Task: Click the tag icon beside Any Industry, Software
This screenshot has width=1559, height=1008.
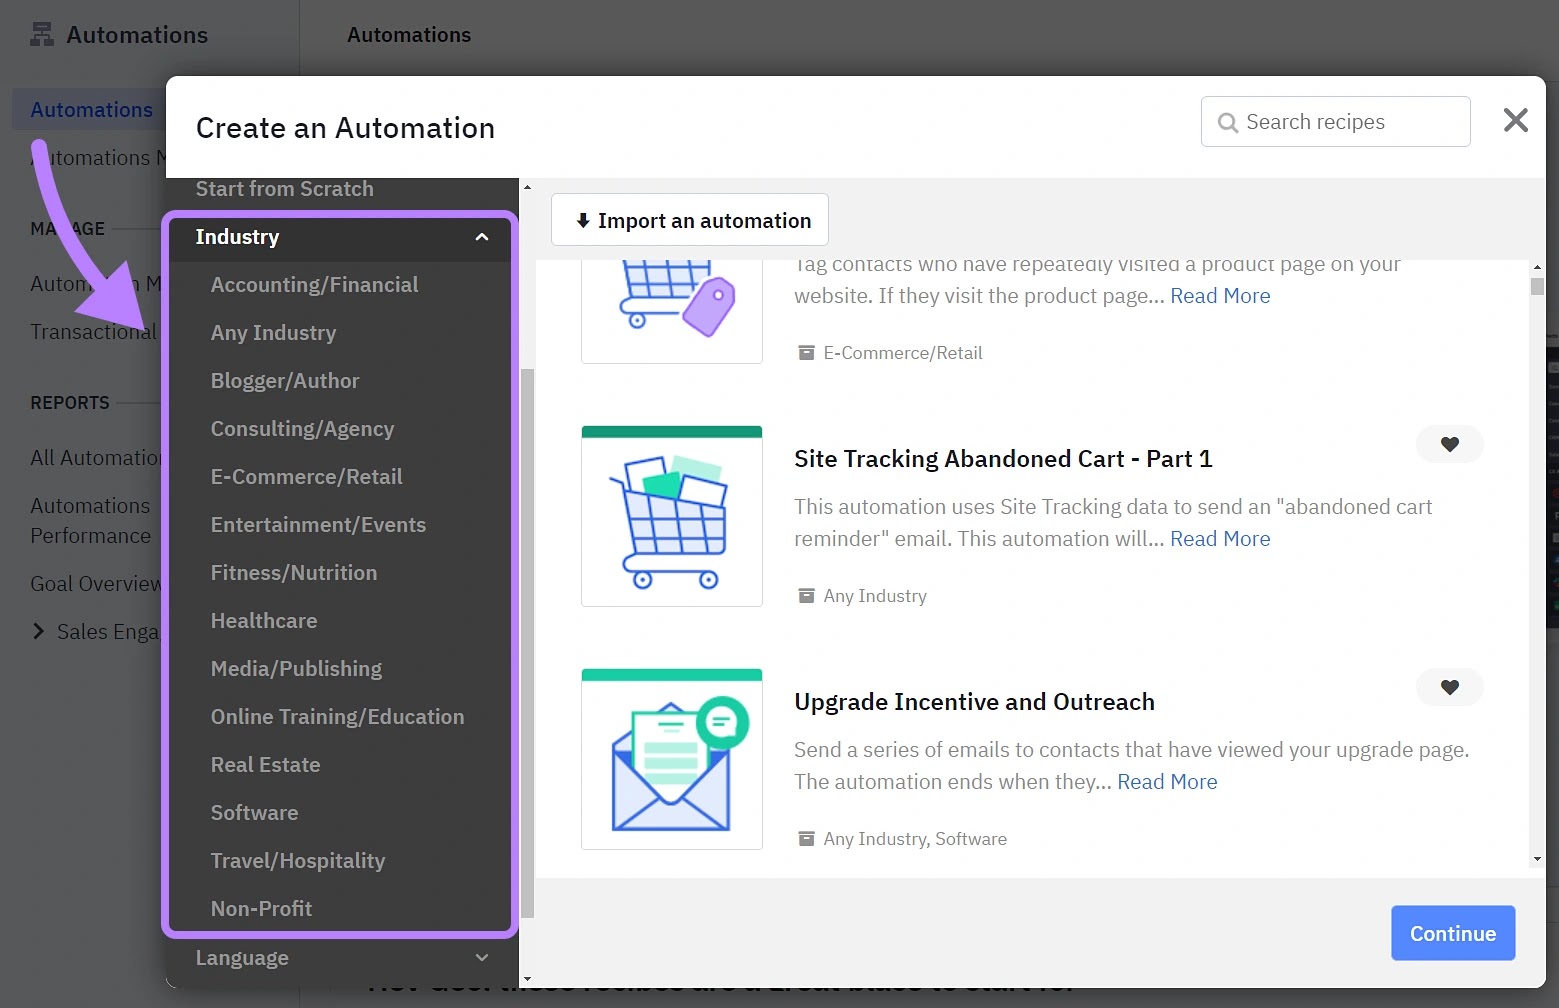Action: [806, 839]
